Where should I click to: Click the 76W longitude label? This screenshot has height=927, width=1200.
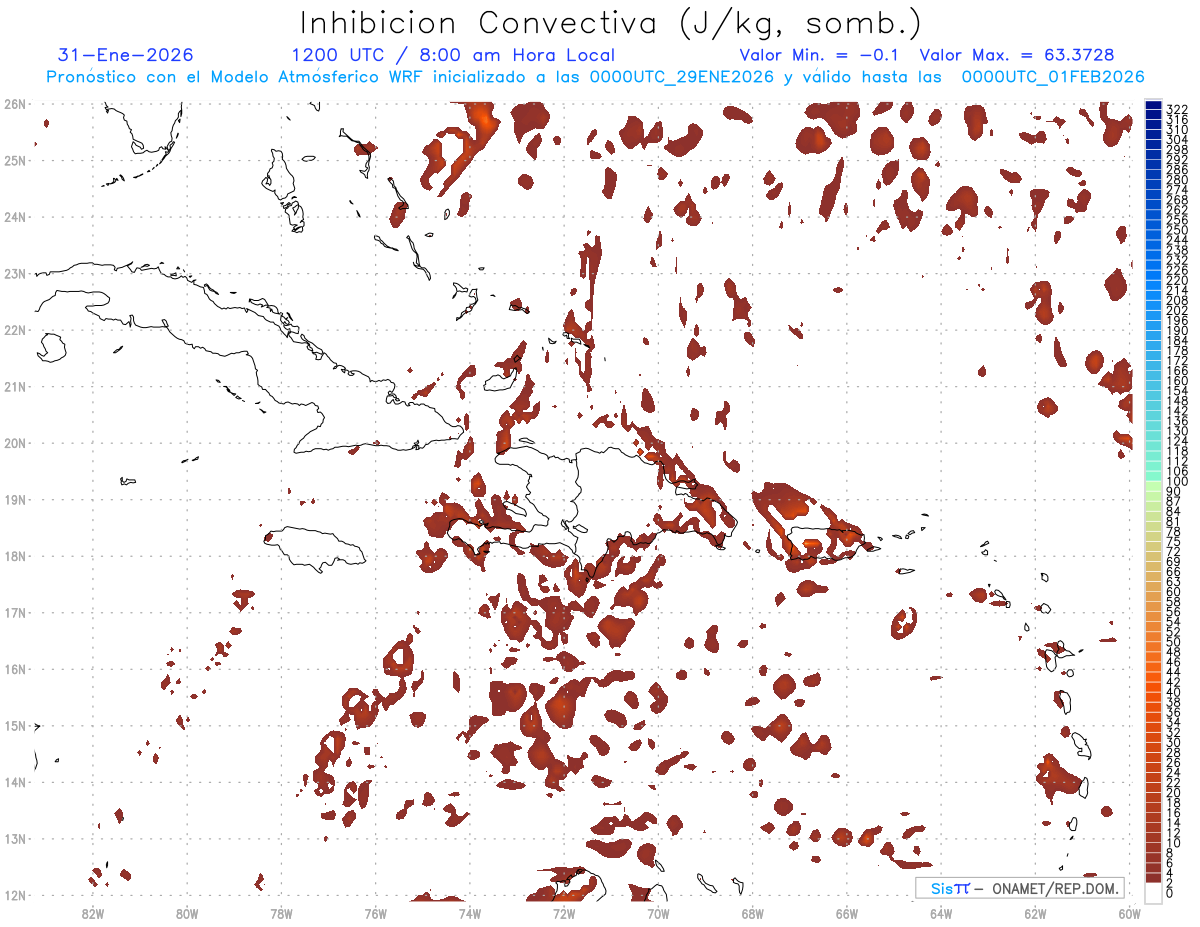(375, 913)
